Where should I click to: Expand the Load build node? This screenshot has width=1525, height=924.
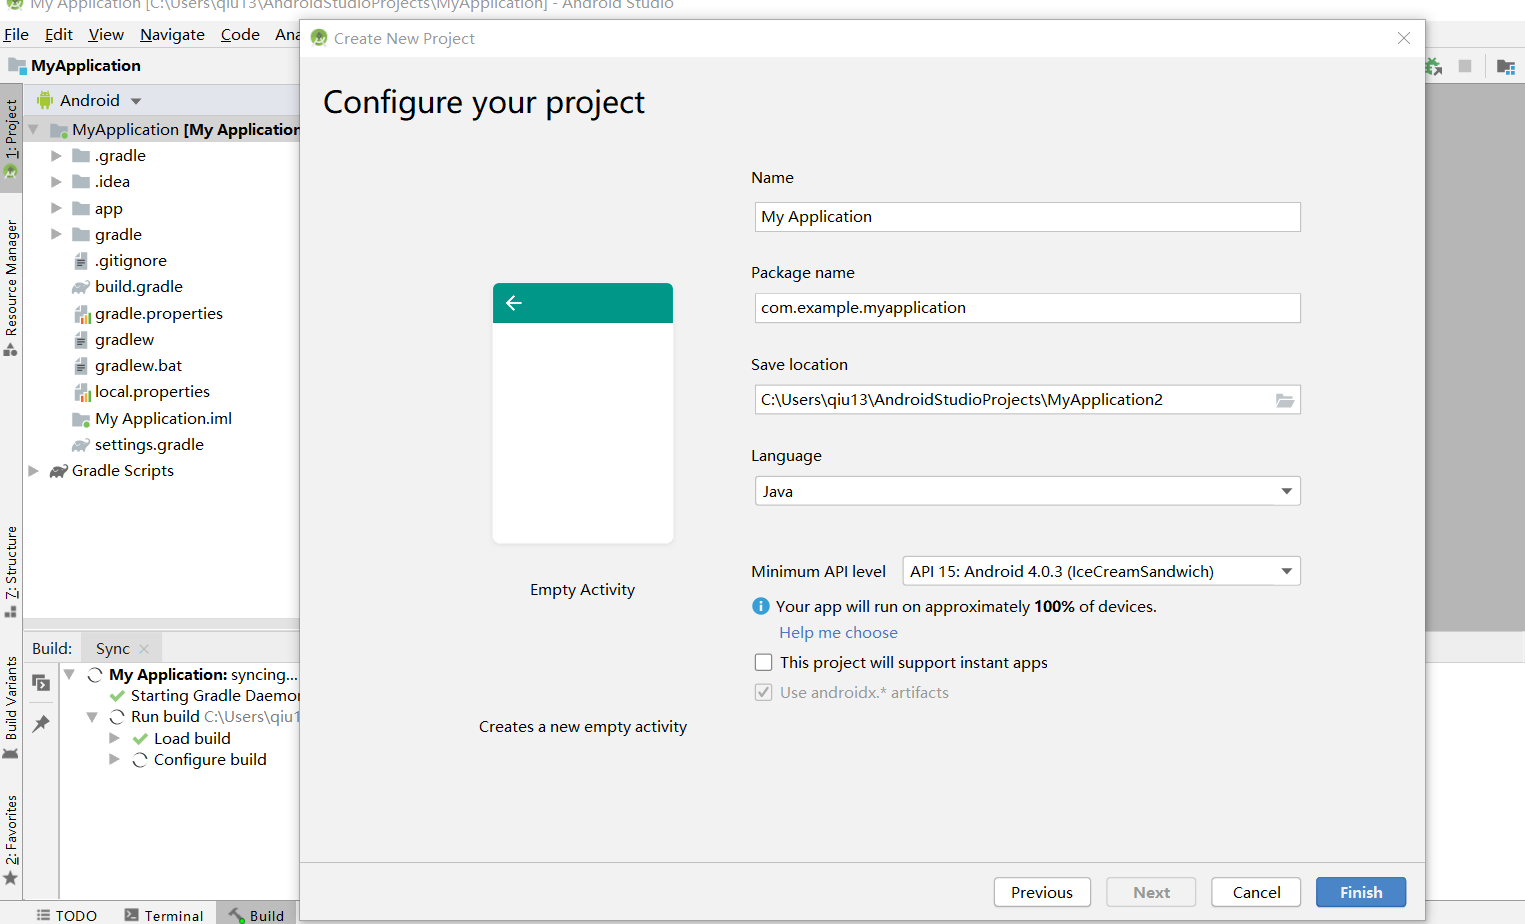pos(114,738)
